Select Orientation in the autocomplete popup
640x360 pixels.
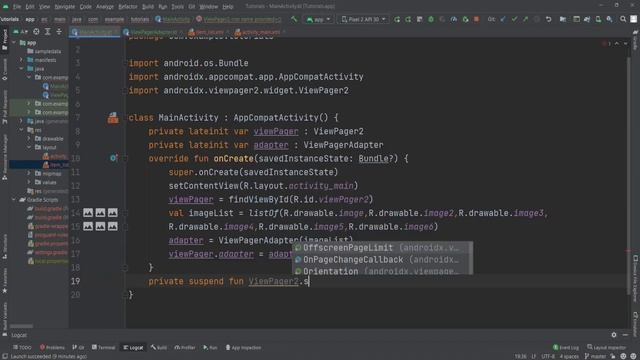pyautogui.click(x=382, y=271)
